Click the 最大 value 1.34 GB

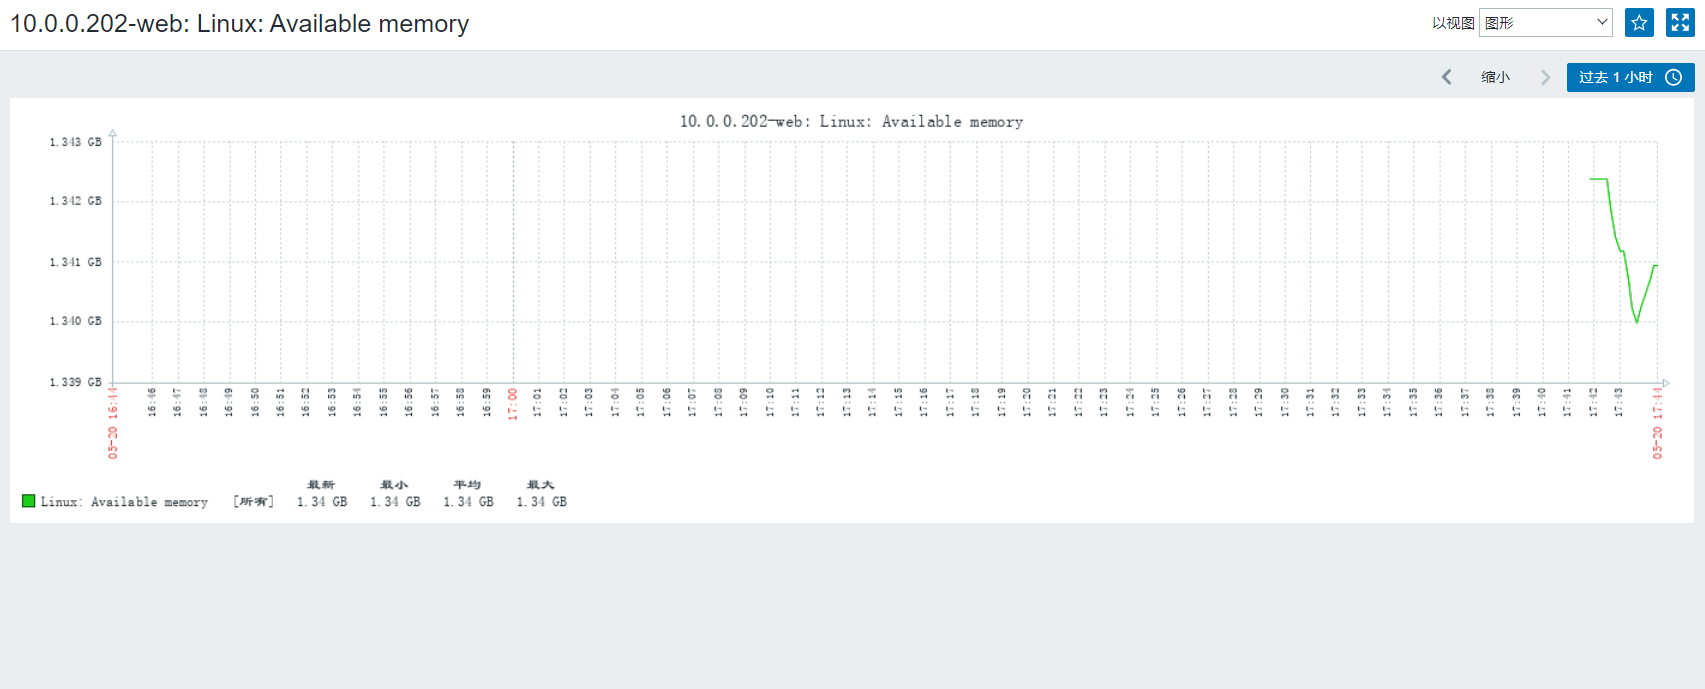click(x=541, y=502)
